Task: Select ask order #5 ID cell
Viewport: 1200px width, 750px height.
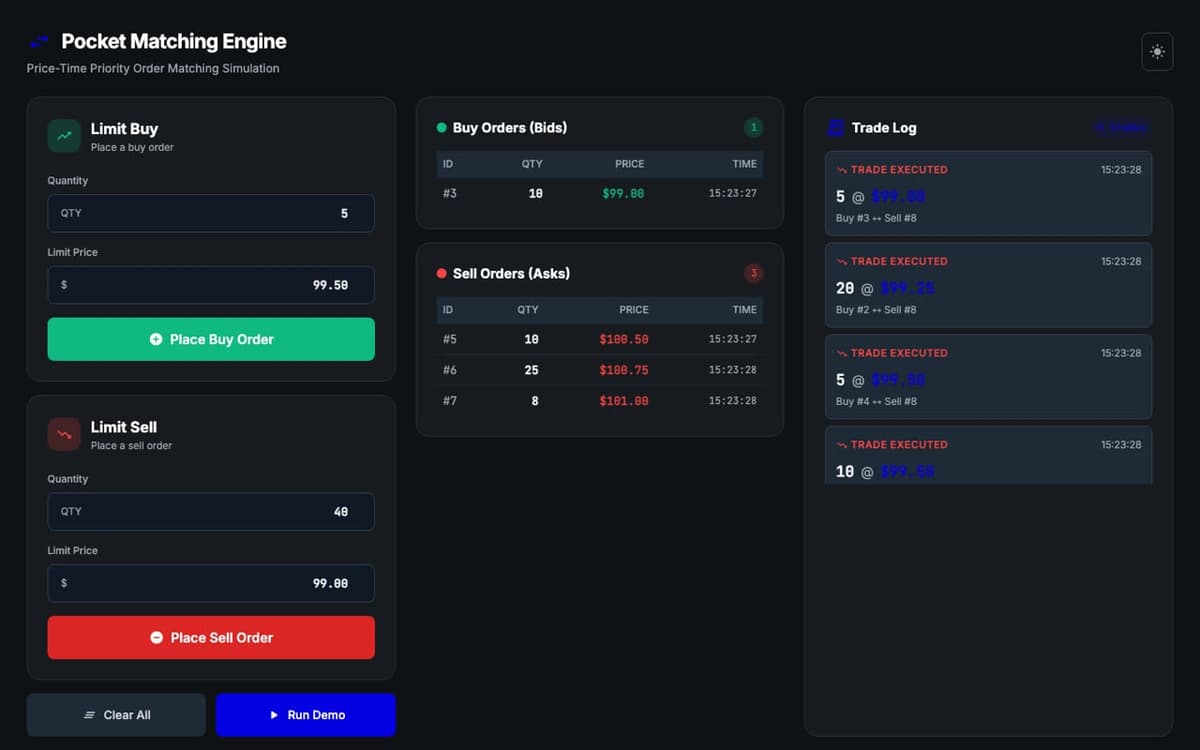Action: [450, 340]
